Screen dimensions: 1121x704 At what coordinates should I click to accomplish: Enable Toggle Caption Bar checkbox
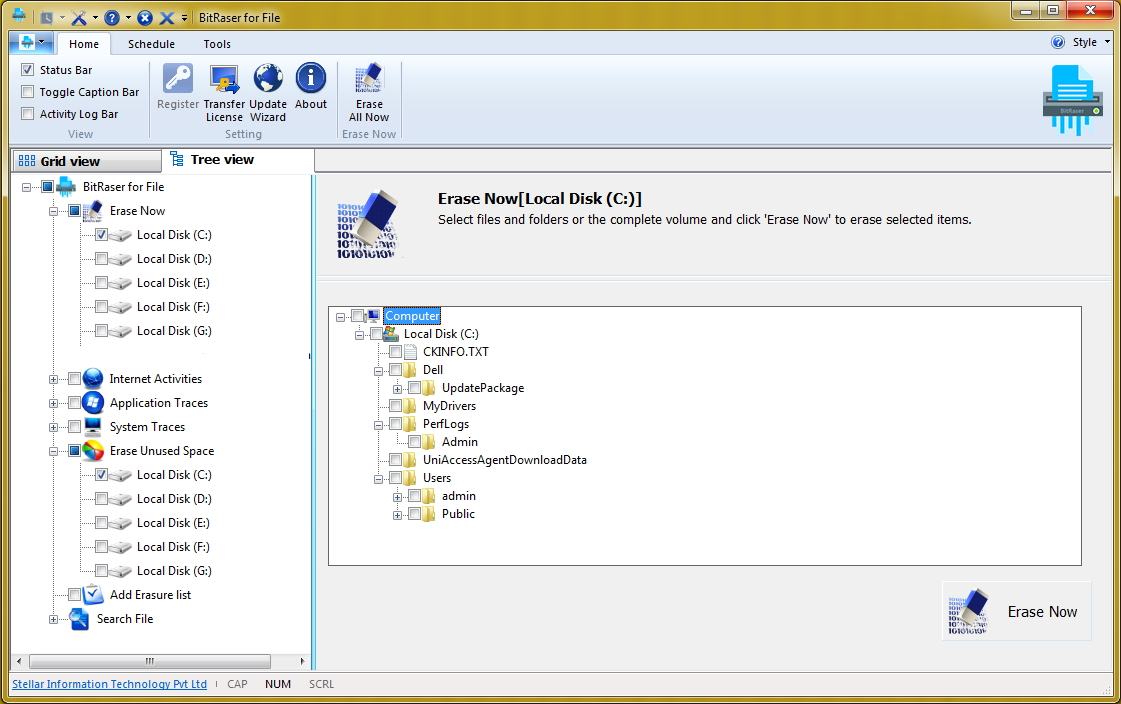(x=28, y=91)
